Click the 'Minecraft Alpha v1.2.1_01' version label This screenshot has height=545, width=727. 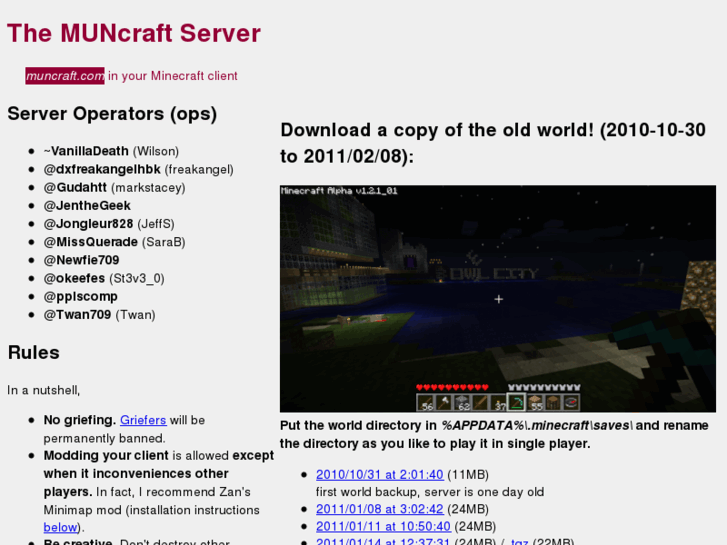click(x=339, y=191)
